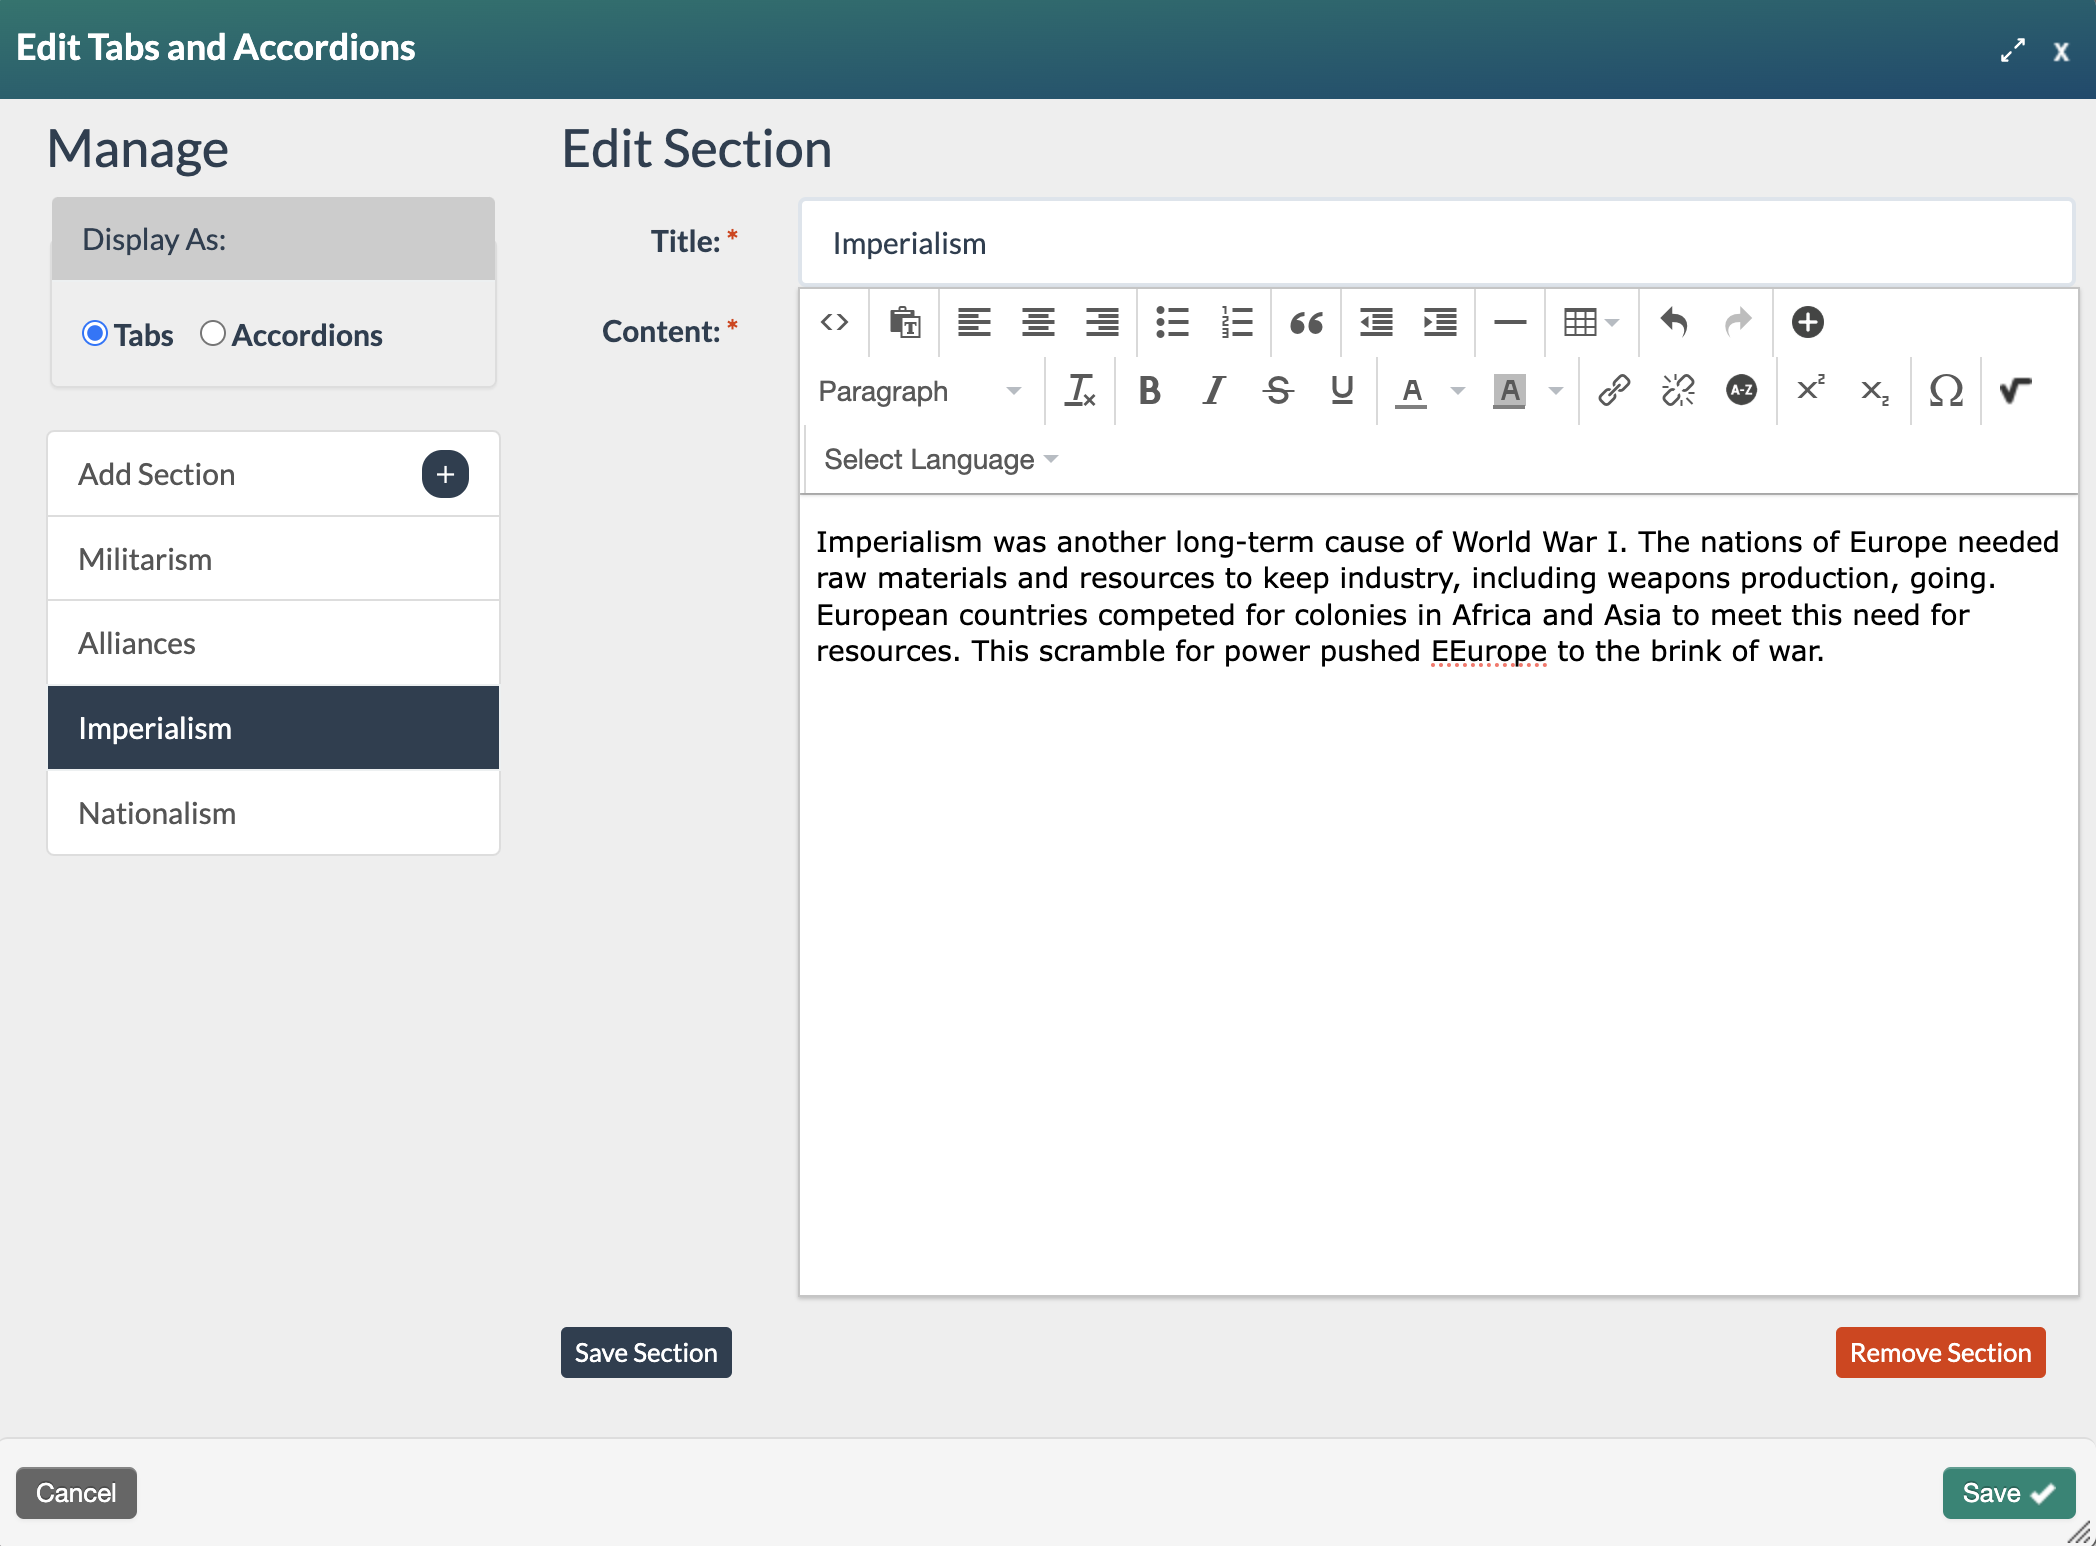Click the source code view icon
2096x1546 pixels.
pyautogui.click(x=834, y=322)
